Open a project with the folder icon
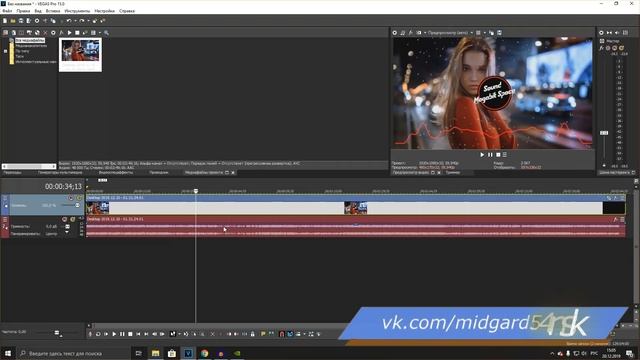This screenshot has height=360, width=640. [x=13, y=21]
